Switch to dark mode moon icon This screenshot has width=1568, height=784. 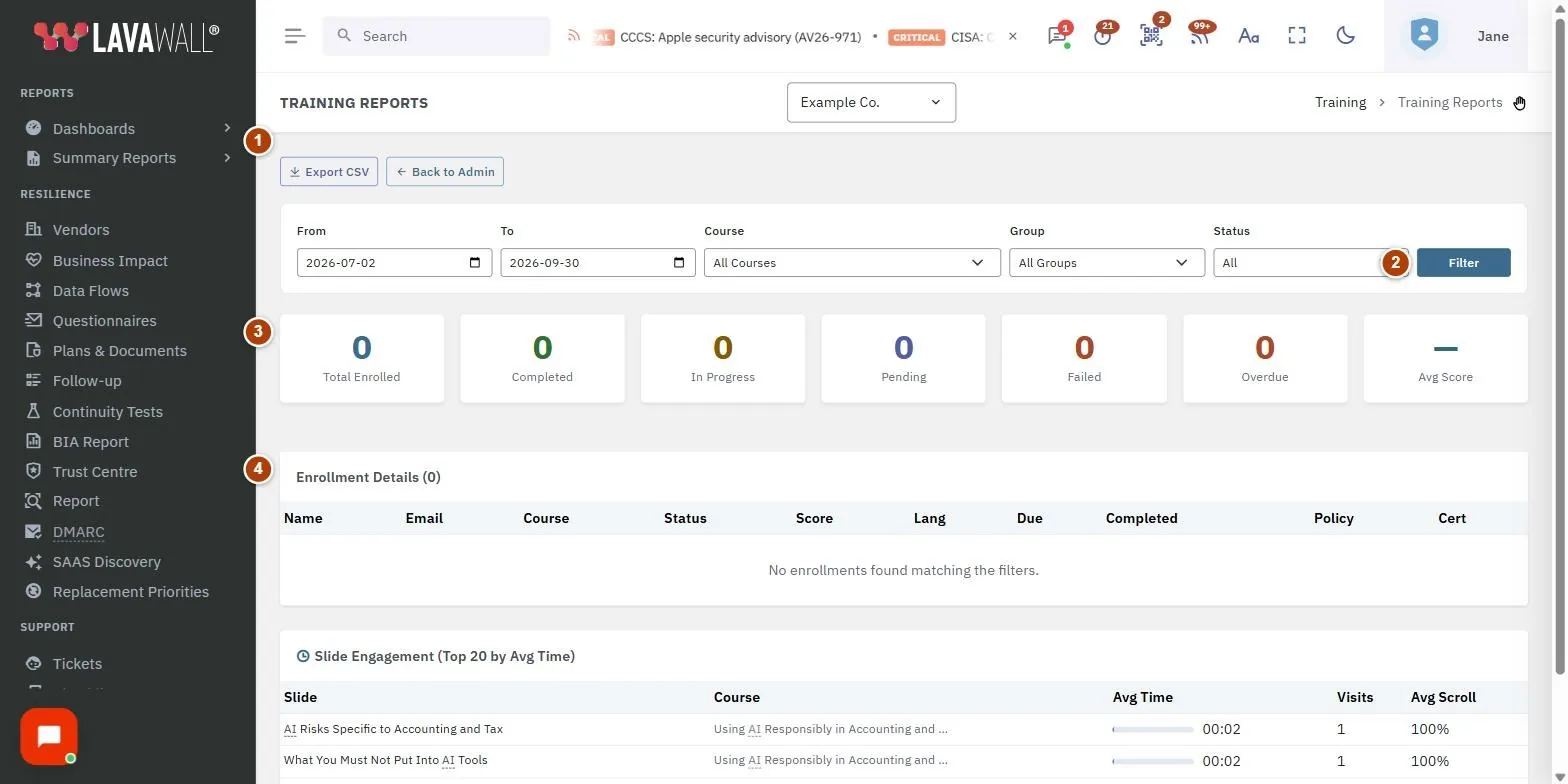click(x=1346, y=36)
